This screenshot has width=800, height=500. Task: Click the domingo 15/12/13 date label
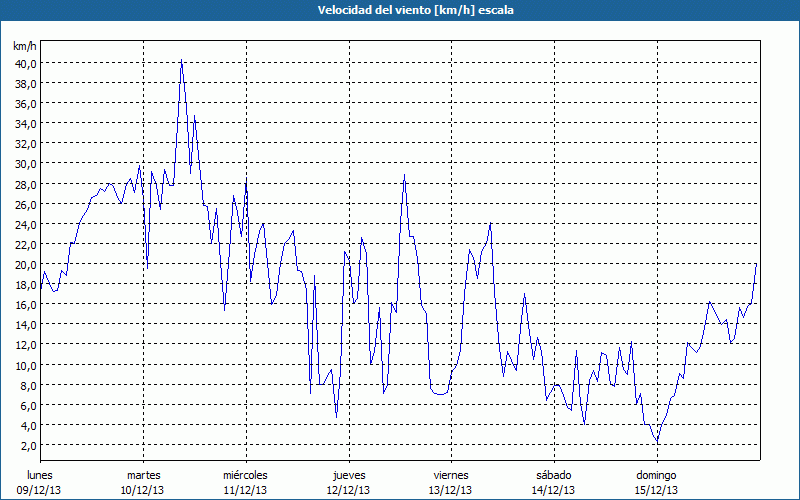click(x=655, y=482)
